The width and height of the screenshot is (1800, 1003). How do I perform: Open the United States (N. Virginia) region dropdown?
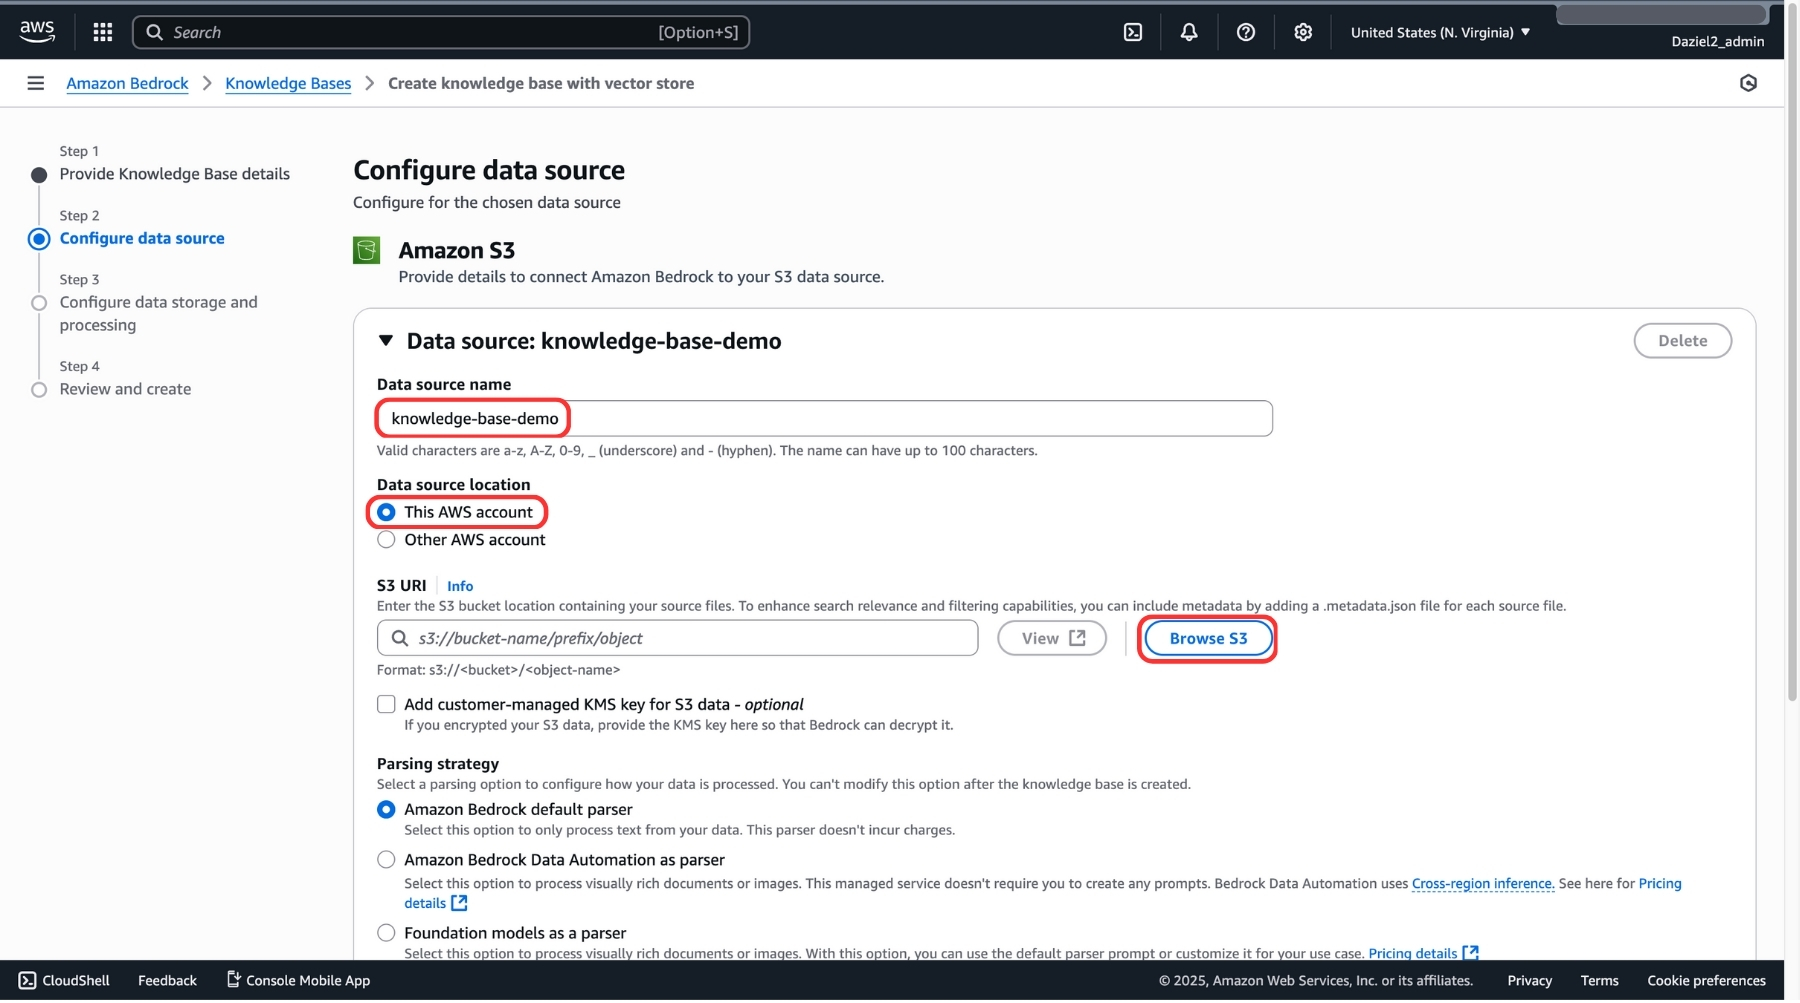point(1439,32)
